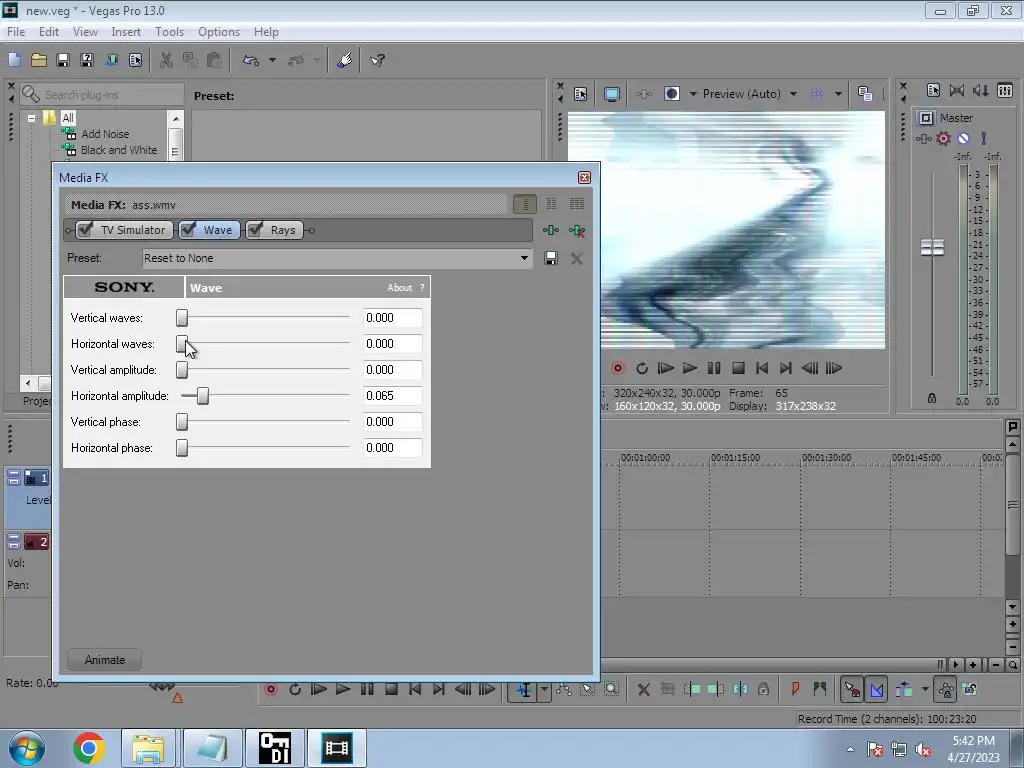Click the Render As toolbar icon

click(x=111, y=60)
